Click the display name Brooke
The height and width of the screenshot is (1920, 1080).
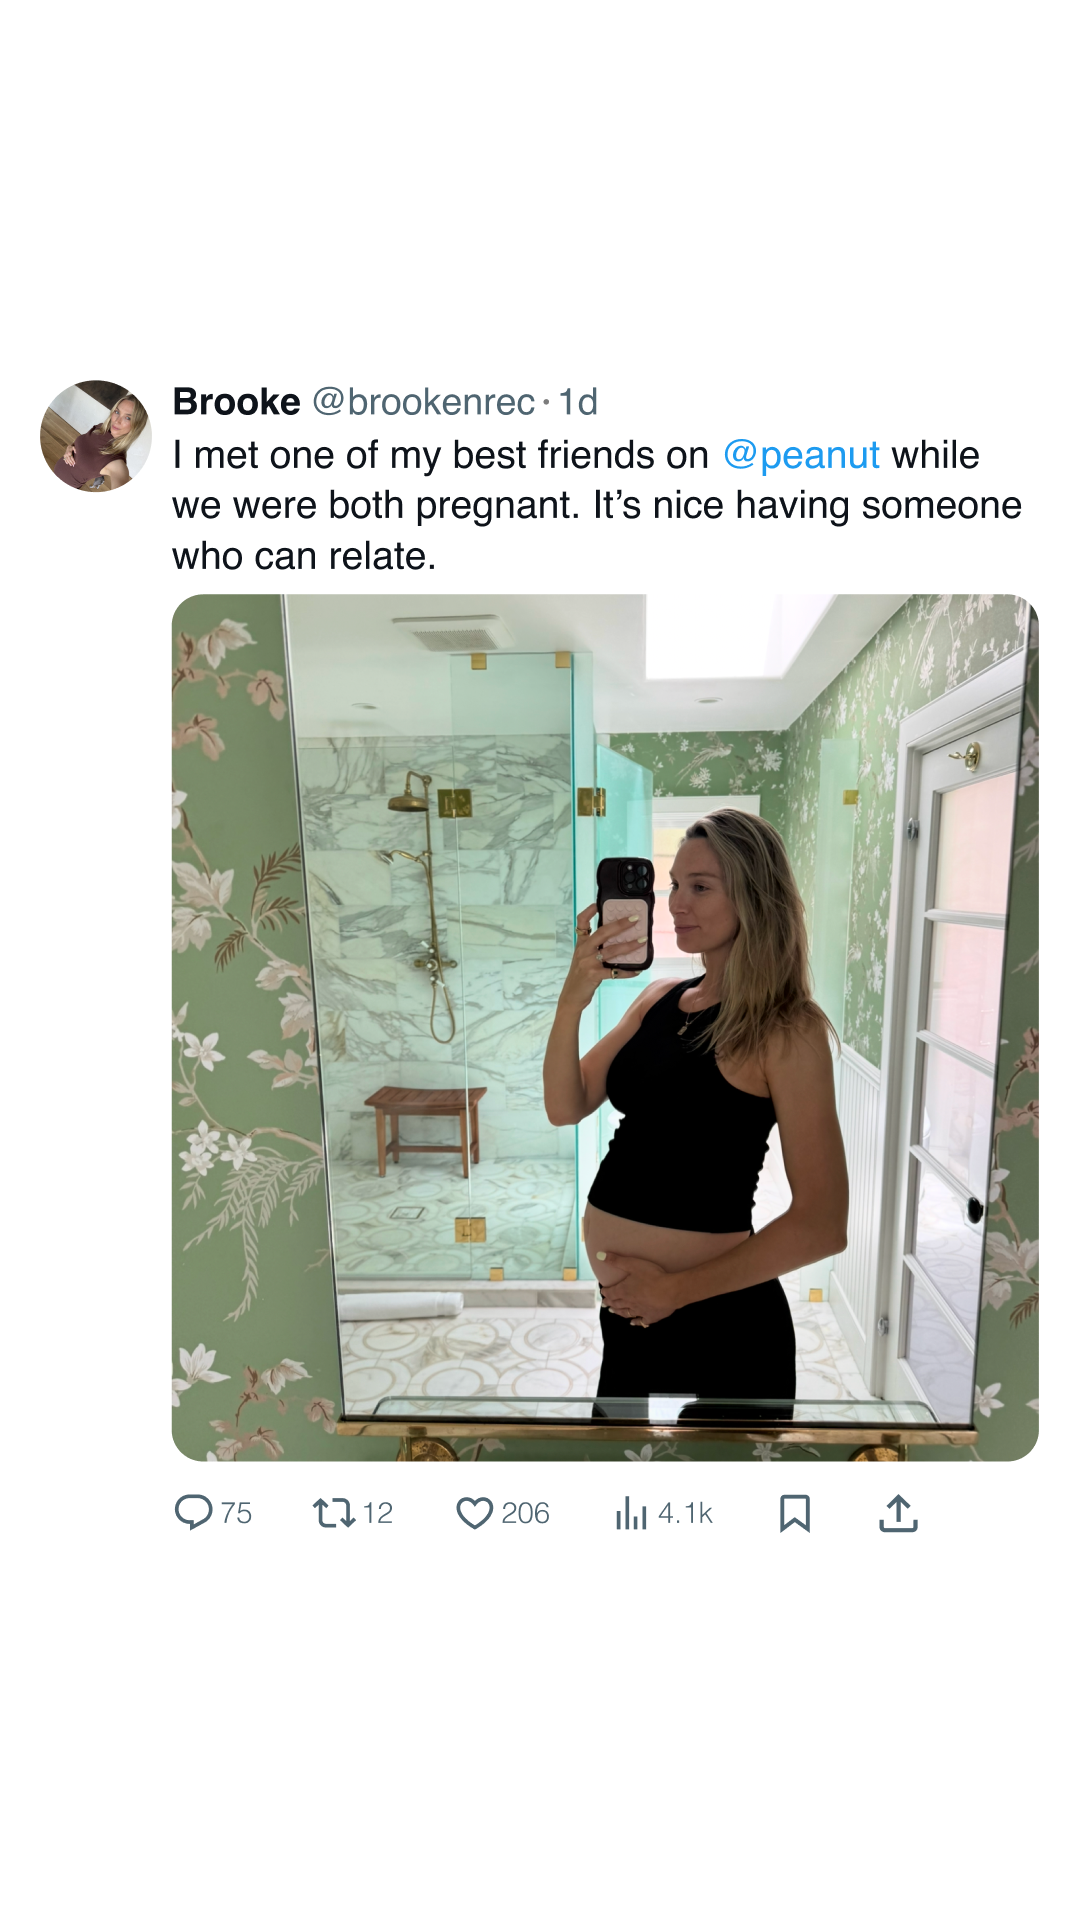click(x=236, y=402)
